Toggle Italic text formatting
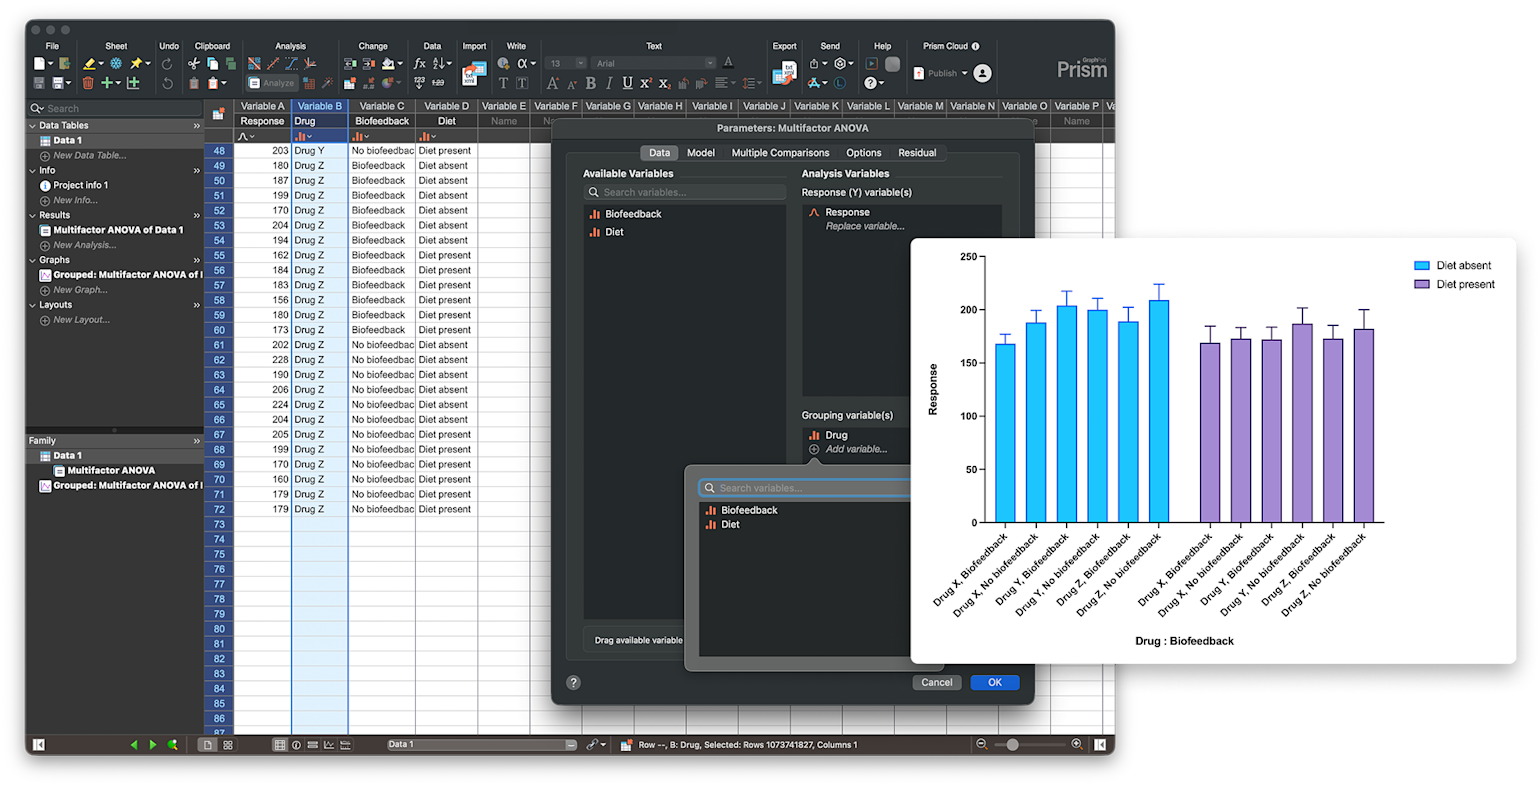The image size is (1540, 787). coord(608,83)
